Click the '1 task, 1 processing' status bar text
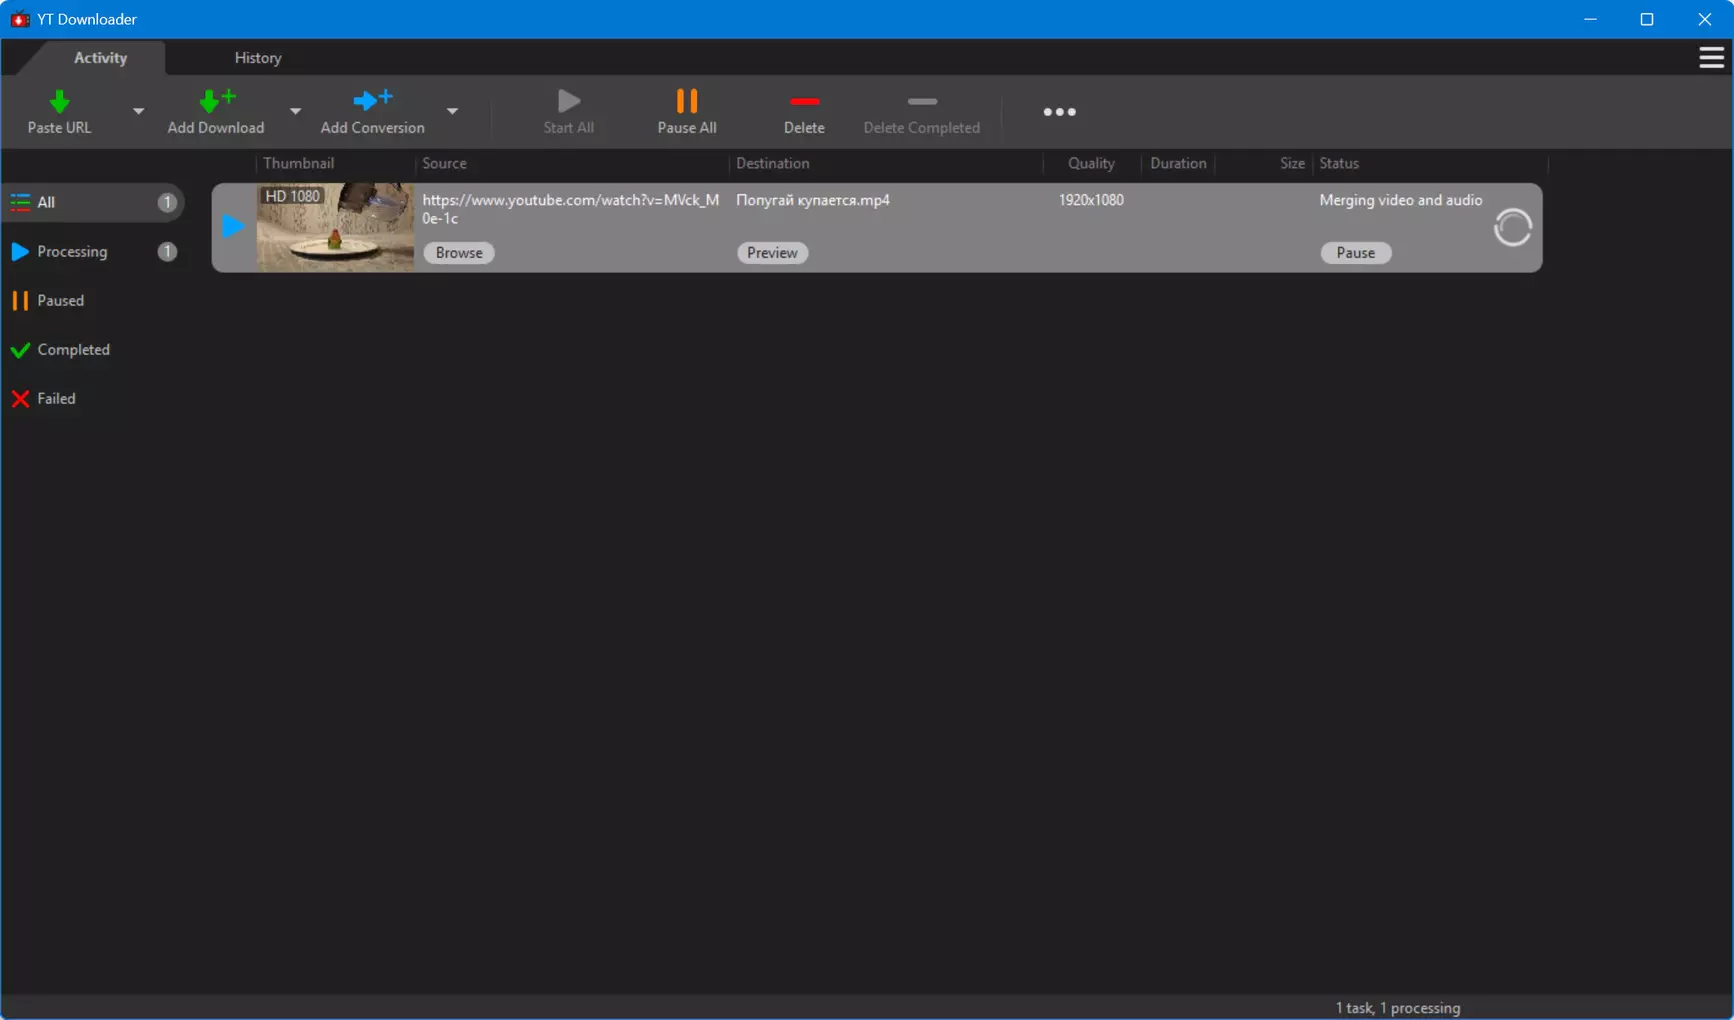Viewport: 1734px width, 1020px height. 1398,1008
